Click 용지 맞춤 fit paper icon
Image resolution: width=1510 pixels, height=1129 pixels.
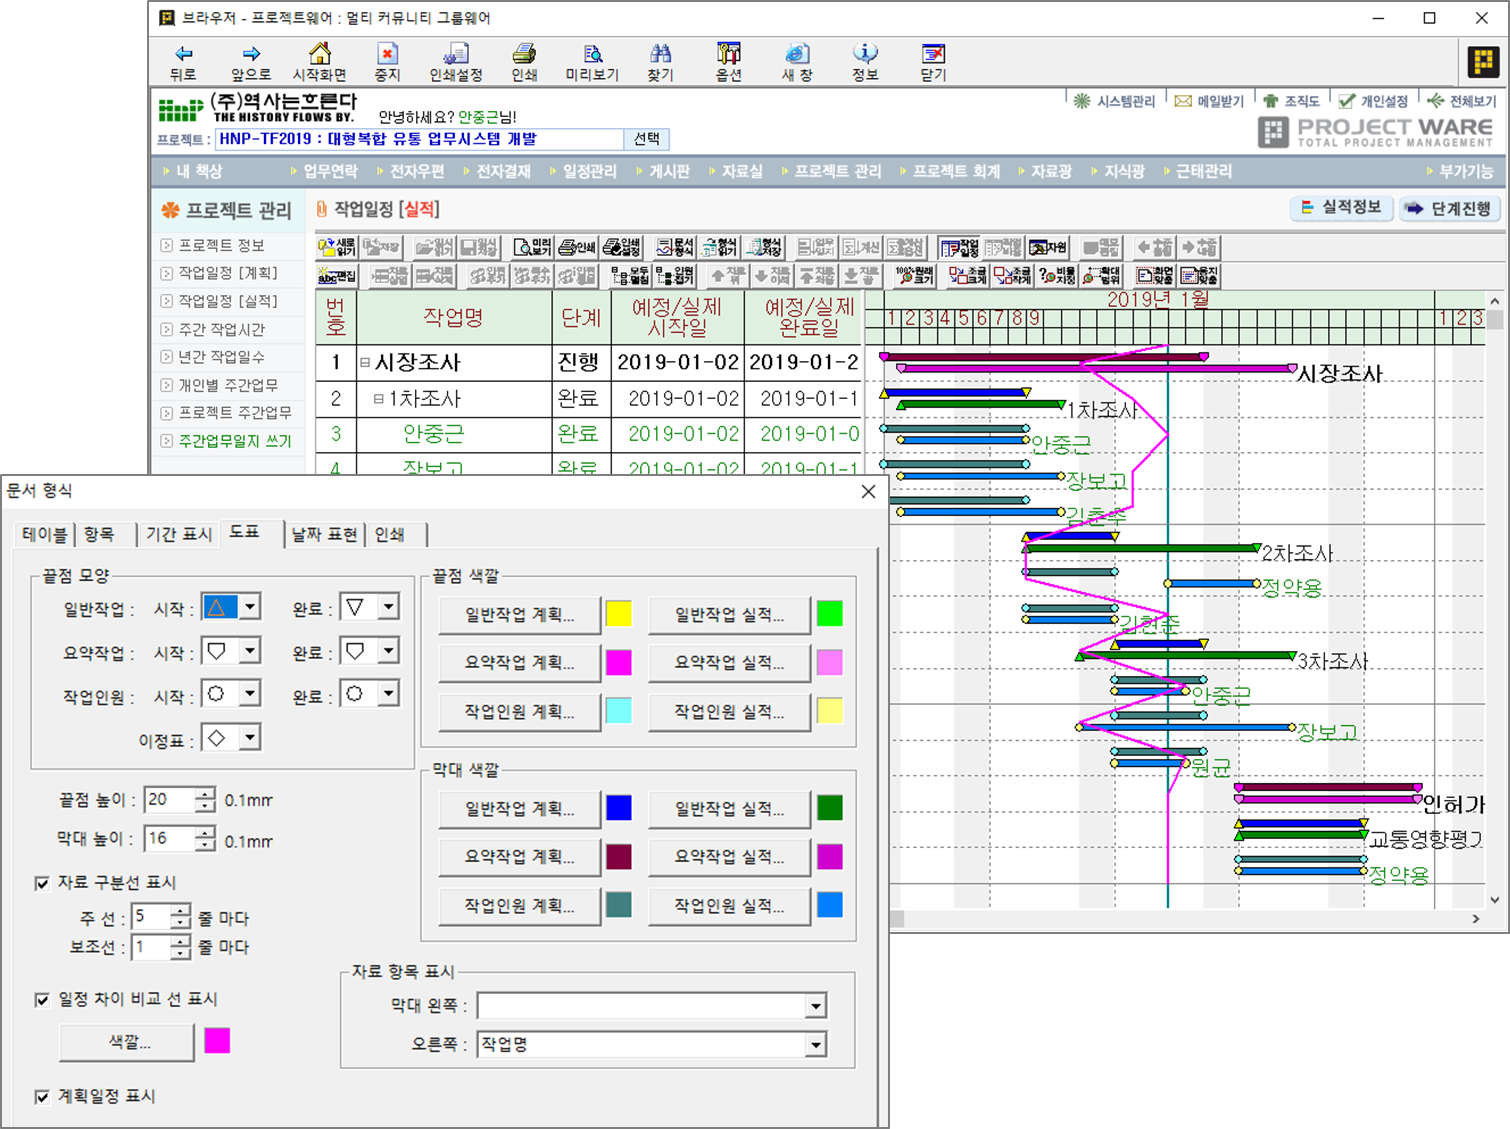click(1199, 275)
